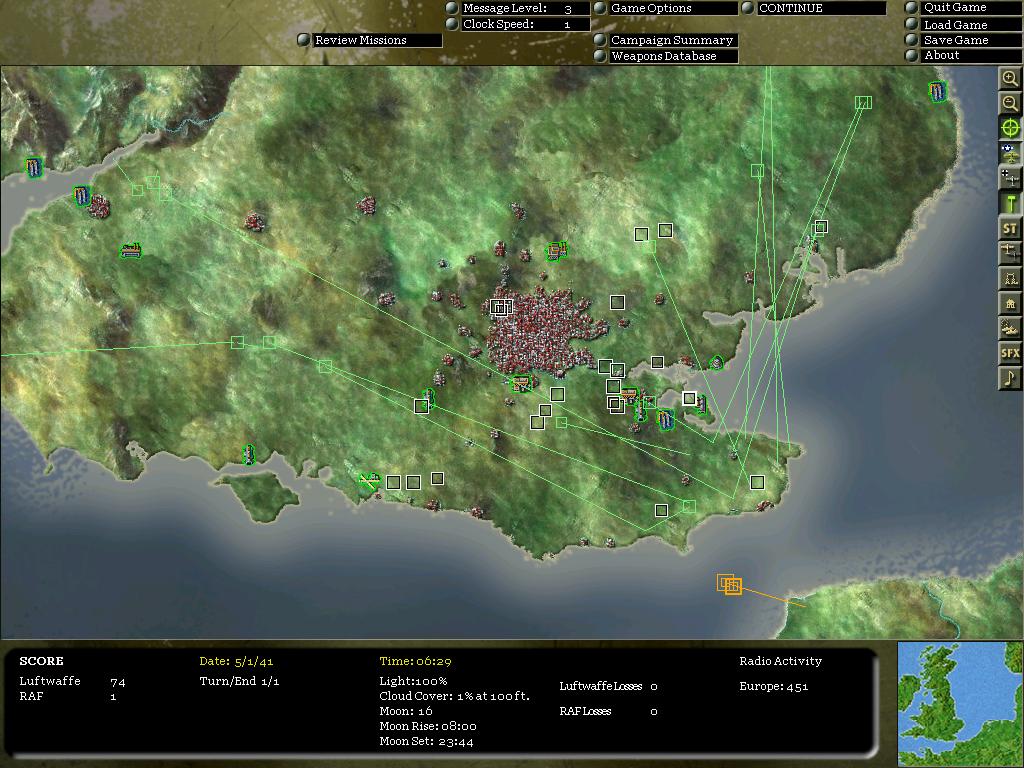Click the round knob beside Review Missions

(304, 40)
